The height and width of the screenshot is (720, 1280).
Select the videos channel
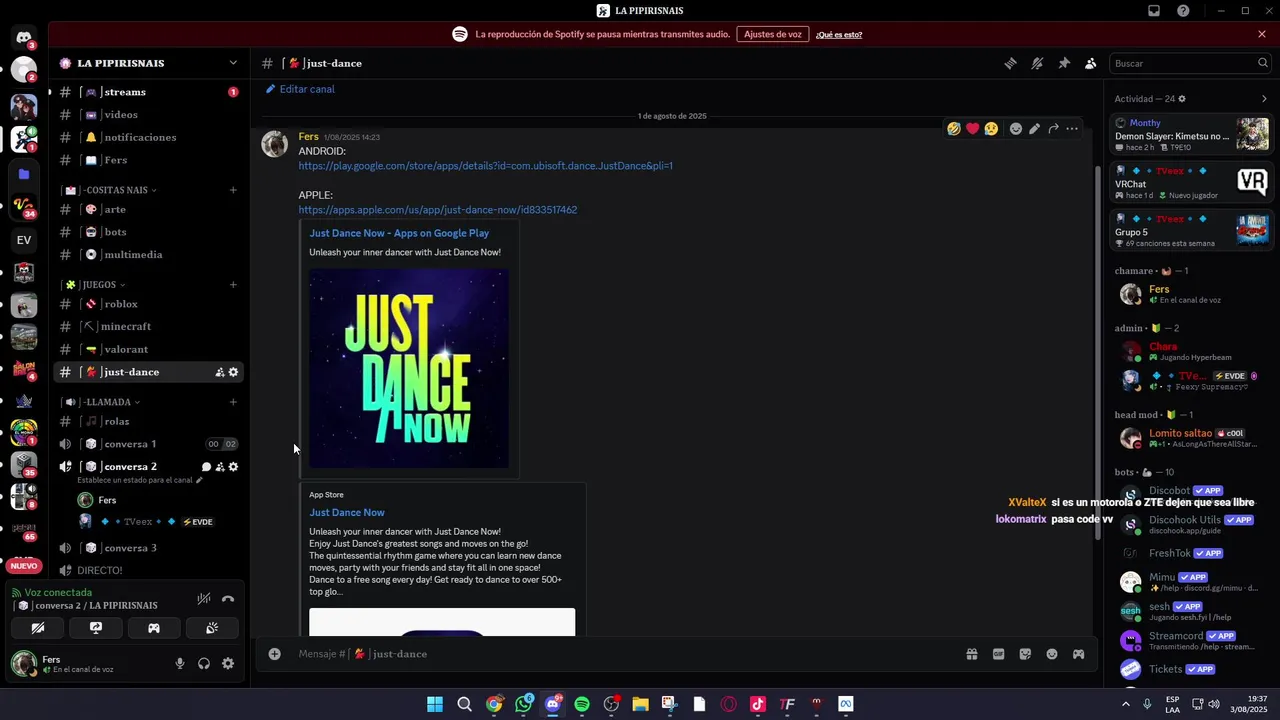click(x=148, y=115)
